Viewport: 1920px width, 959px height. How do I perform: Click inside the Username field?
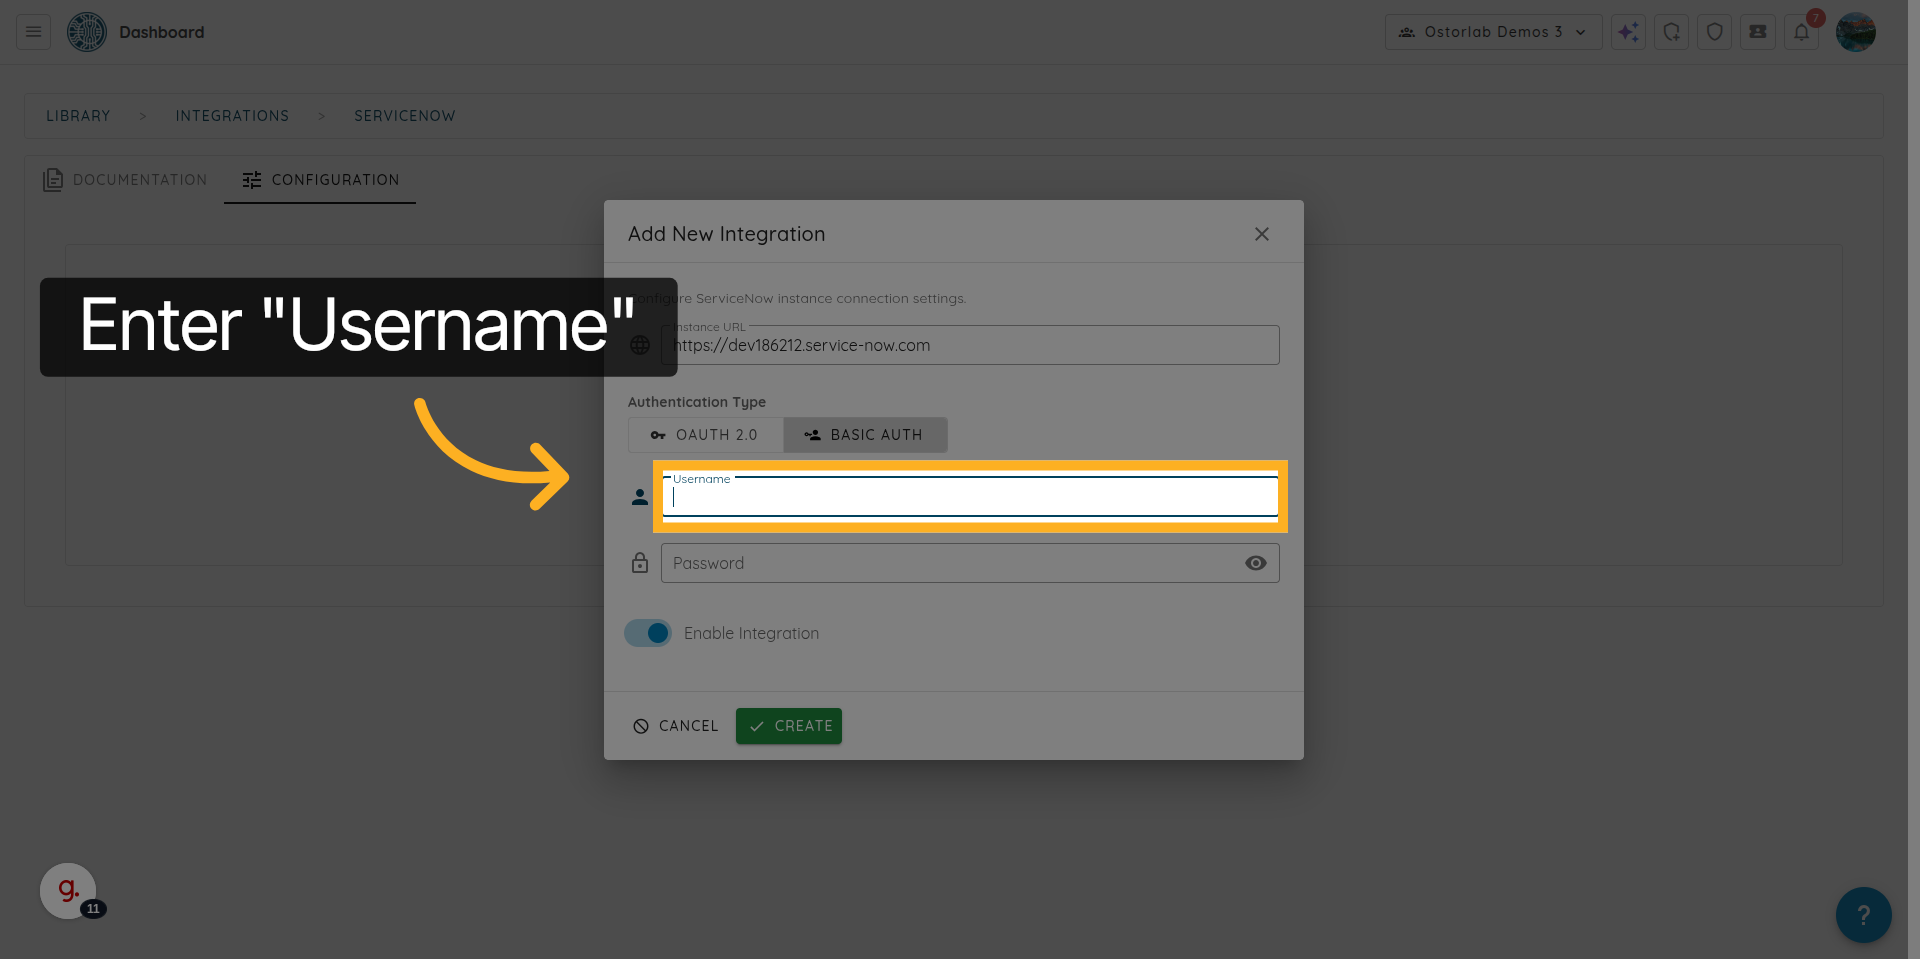pos(969,498)
